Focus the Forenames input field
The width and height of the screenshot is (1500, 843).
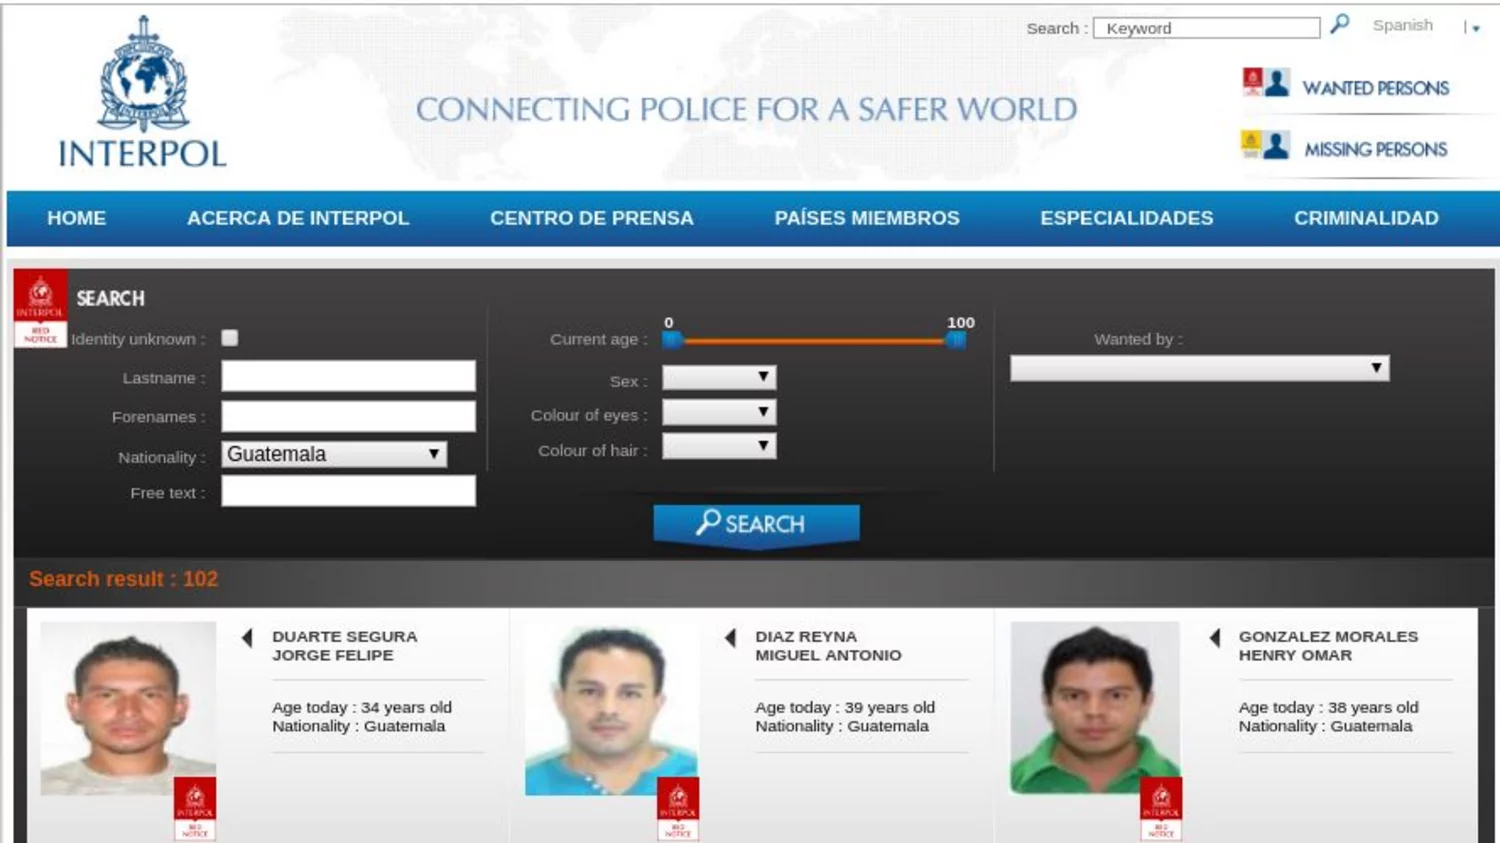point(348,416)
